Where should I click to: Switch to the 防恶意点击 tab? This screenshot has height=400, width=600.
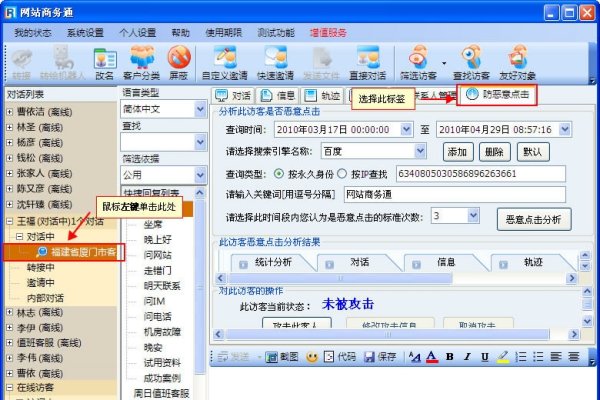pos(497,95)
